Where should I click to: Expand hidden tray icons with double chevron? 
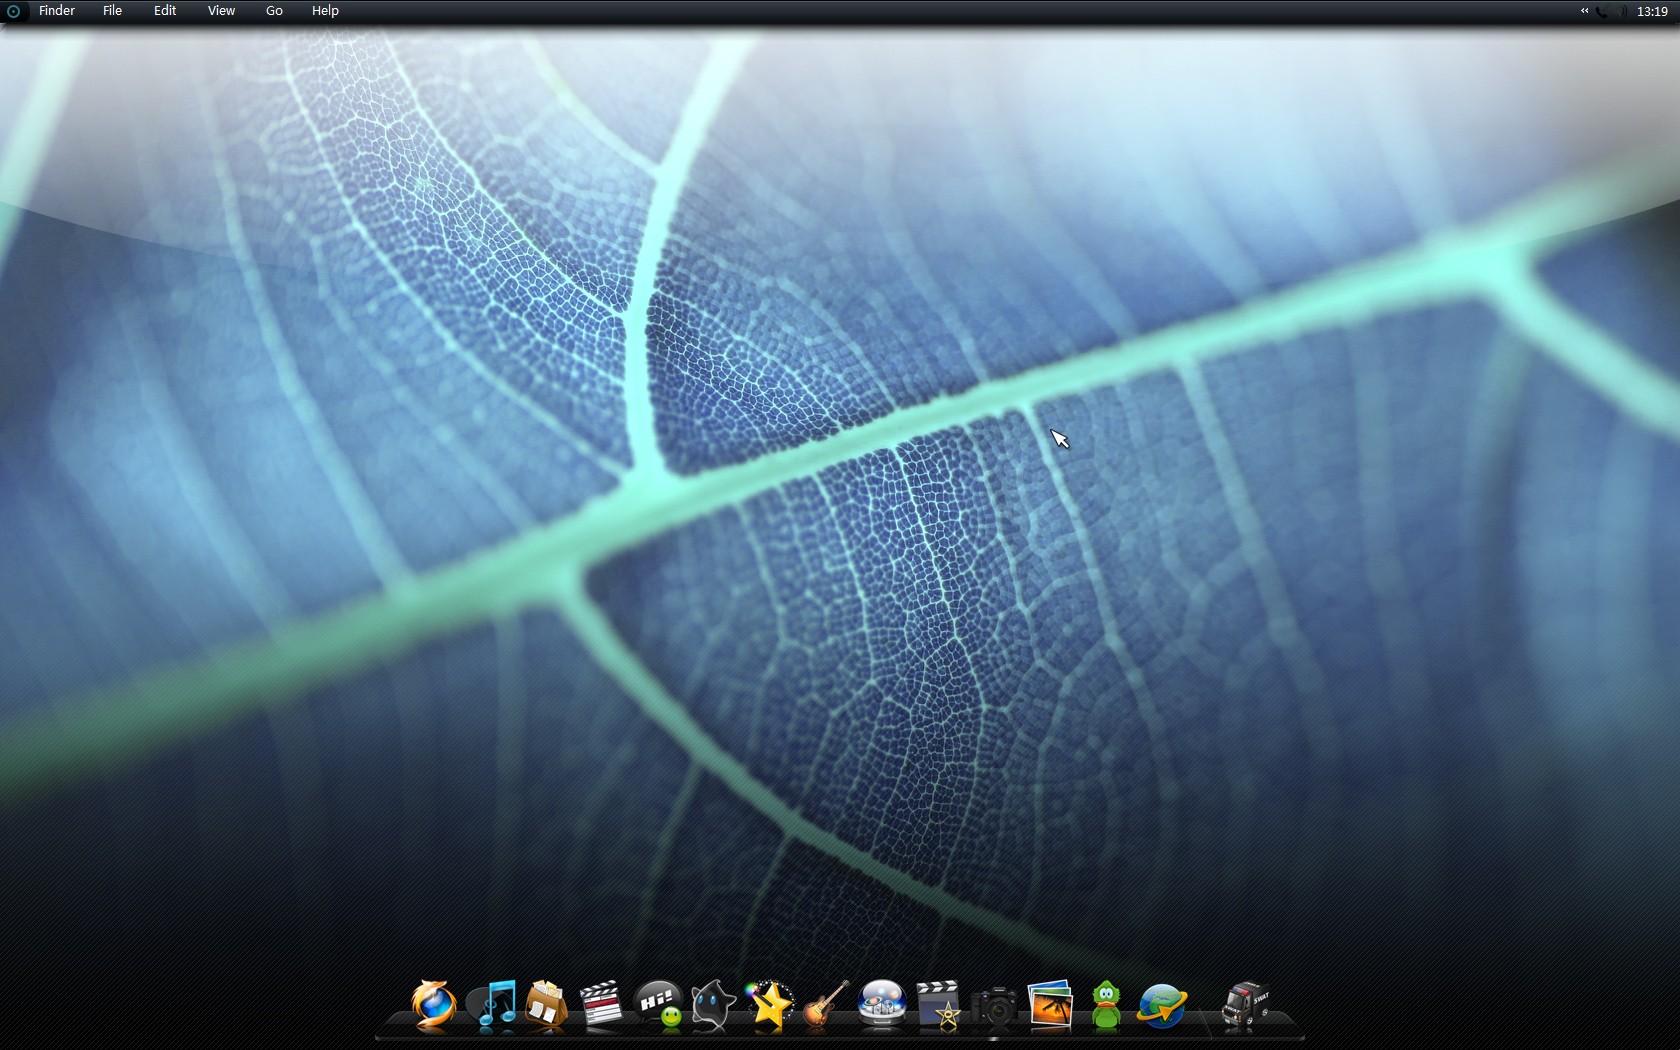pyautogui.click(x=1584, y=11)
